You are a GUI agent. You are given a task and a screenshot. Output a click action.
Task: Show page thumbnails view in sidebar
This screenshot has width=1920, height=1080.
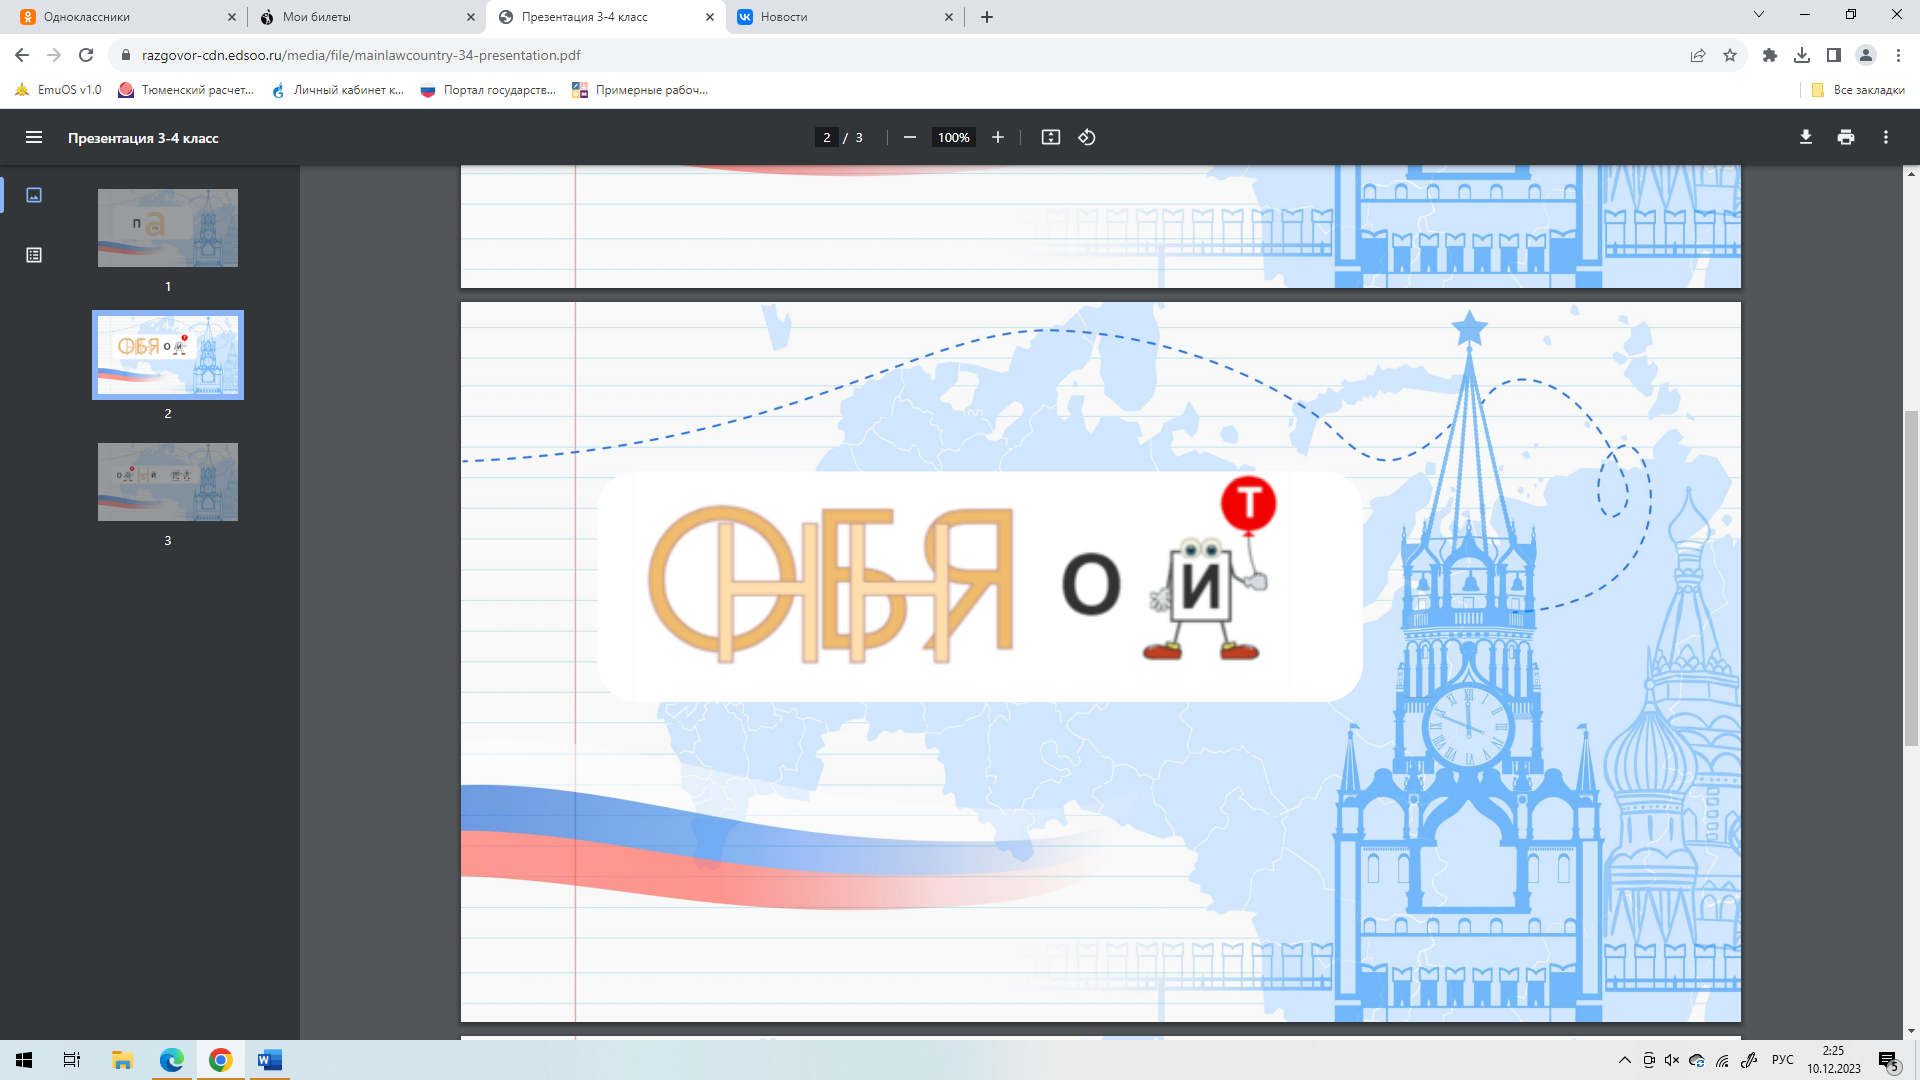coord(34,195)
